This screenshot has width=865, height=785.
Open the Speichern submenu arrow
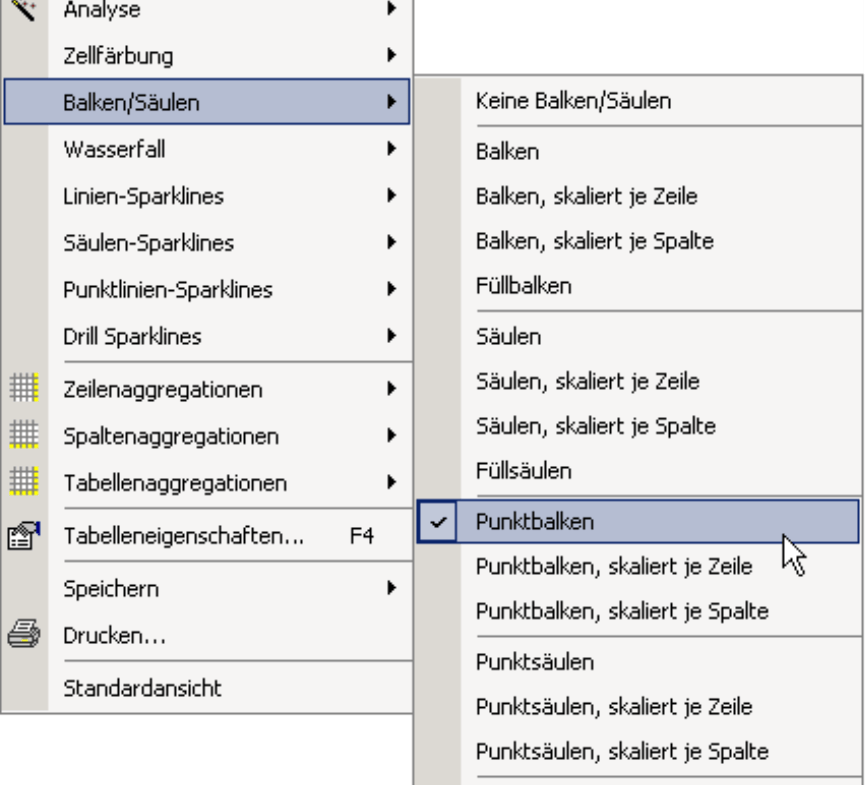point(392,588)
